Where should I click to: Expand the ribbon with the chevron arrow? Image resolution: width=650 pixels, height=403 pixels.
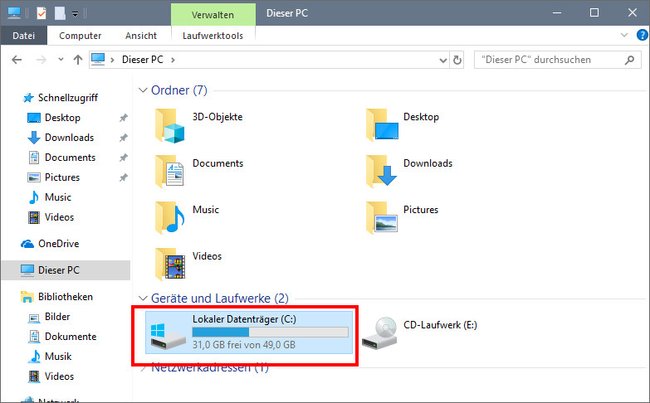[624, 35]
